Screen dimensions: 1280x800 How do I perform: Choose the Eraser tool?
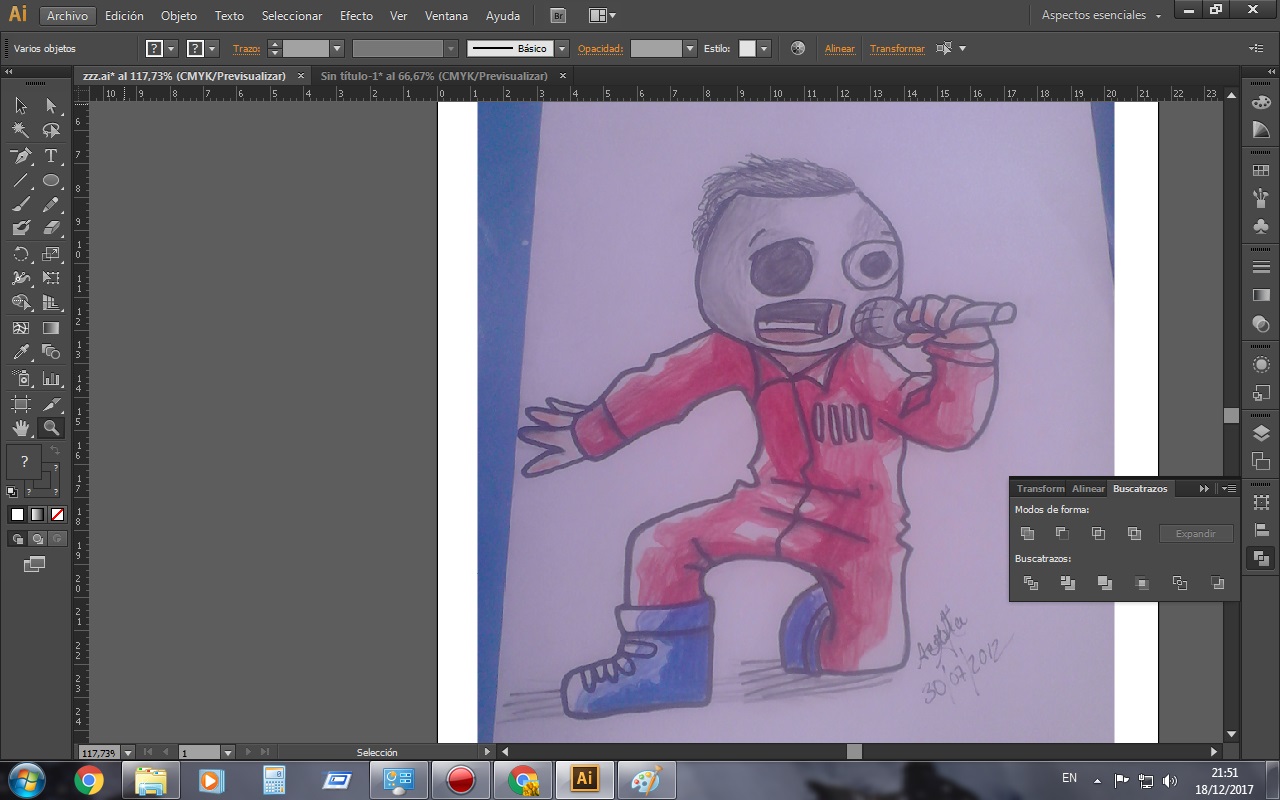[x=51, y=229]
